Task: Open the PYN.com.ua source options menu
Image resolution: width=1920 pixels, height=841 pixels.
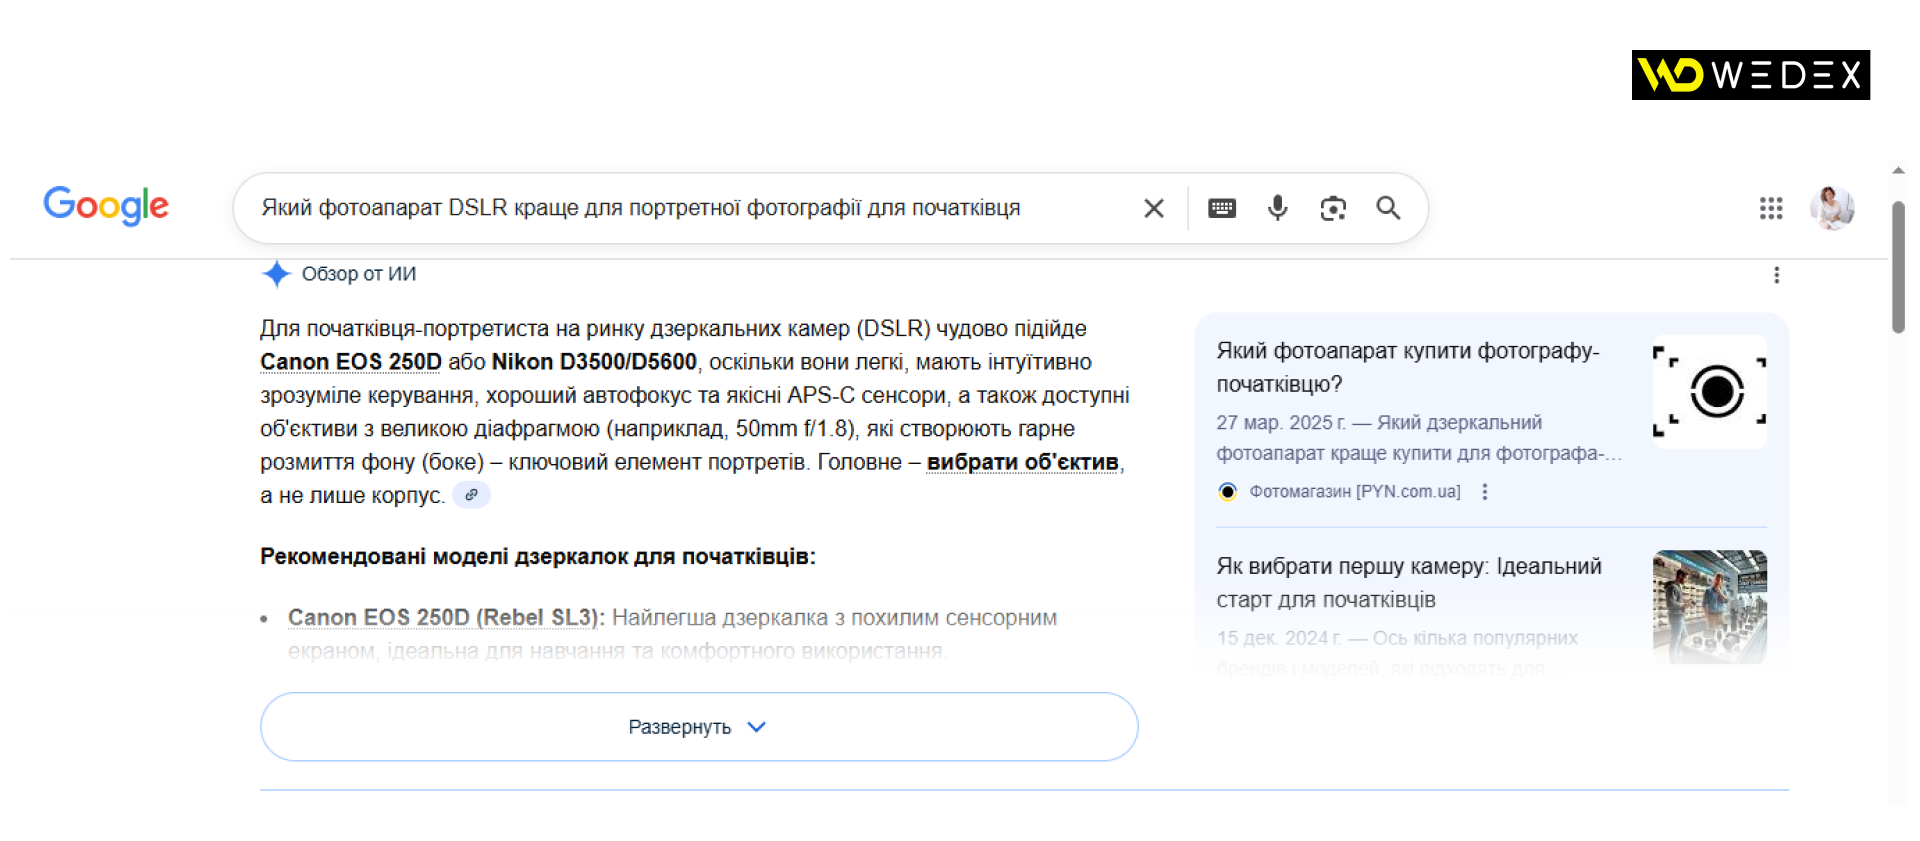Action: [1485, 492]
